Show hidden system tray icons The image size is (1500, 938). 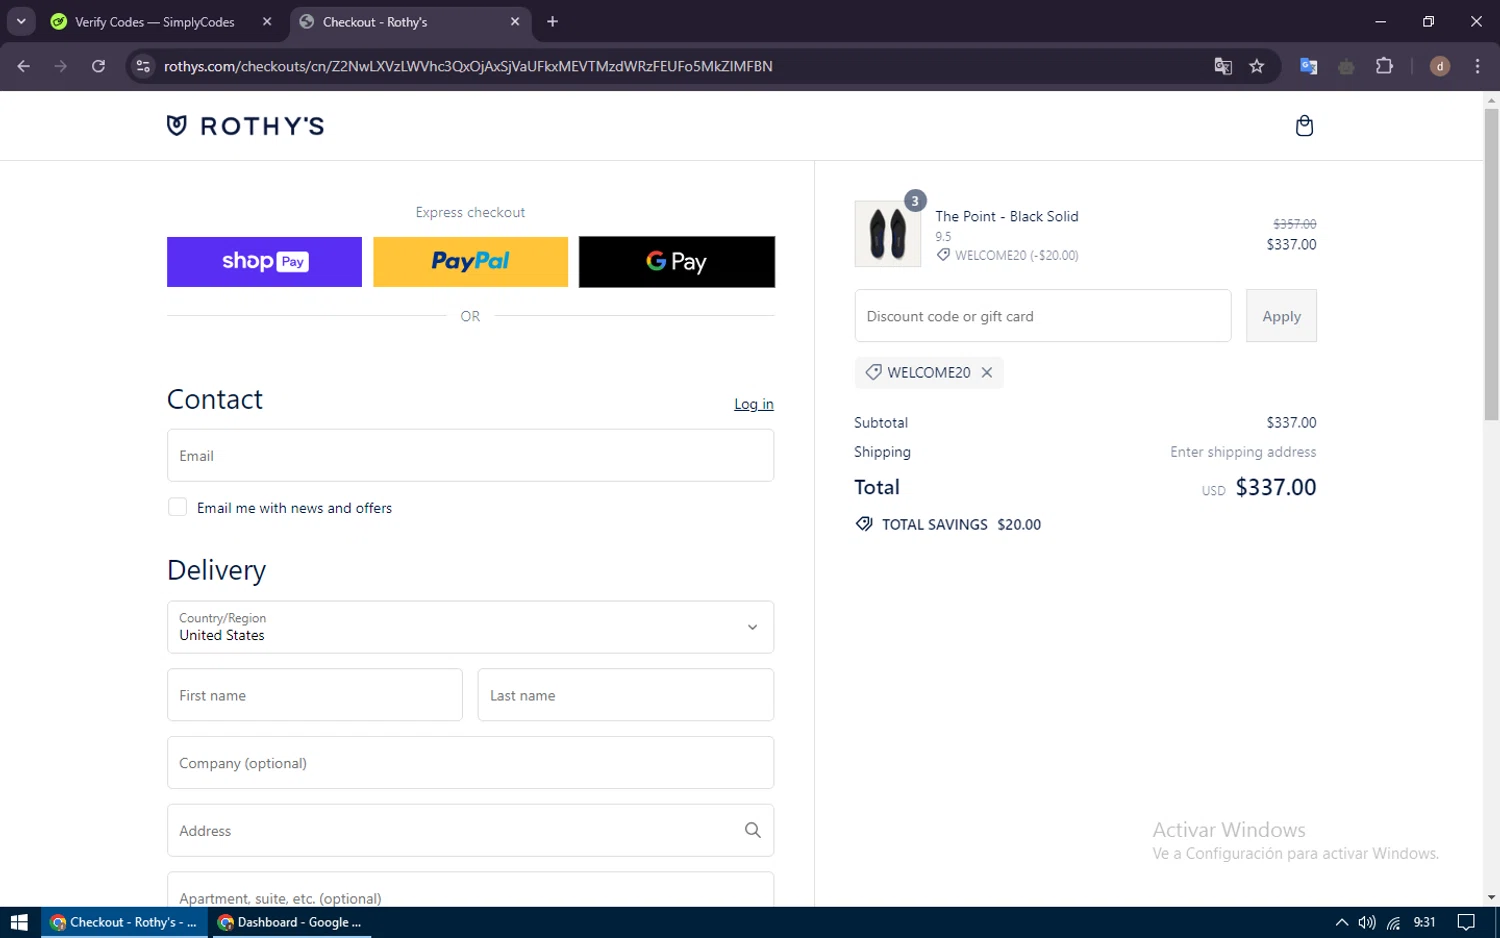coord(1342,922)
